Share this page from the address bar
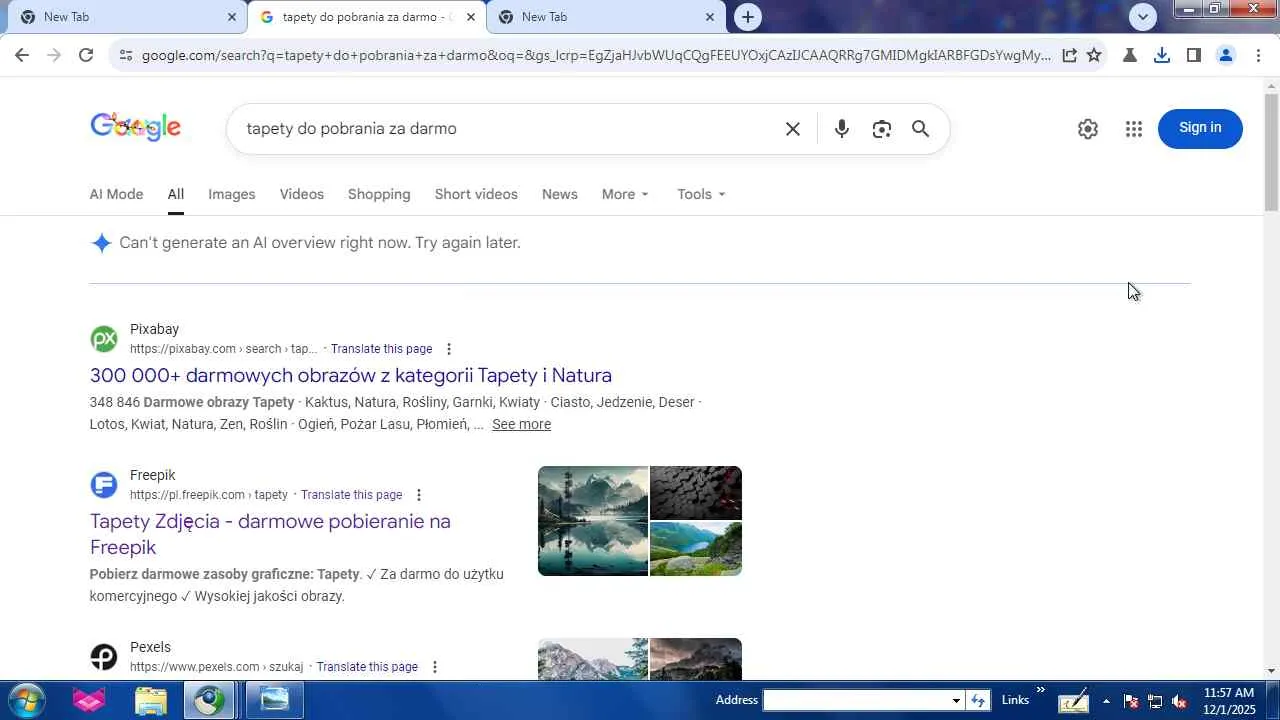 coord(1069,55)
